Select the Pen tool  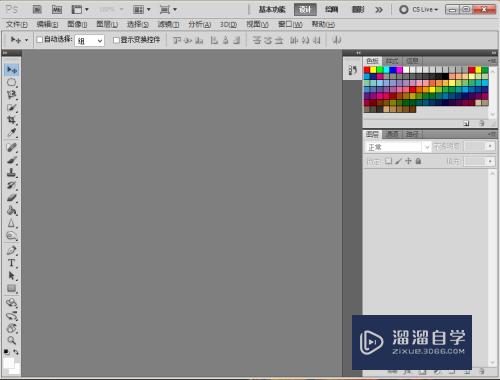(x=12, y=250)
